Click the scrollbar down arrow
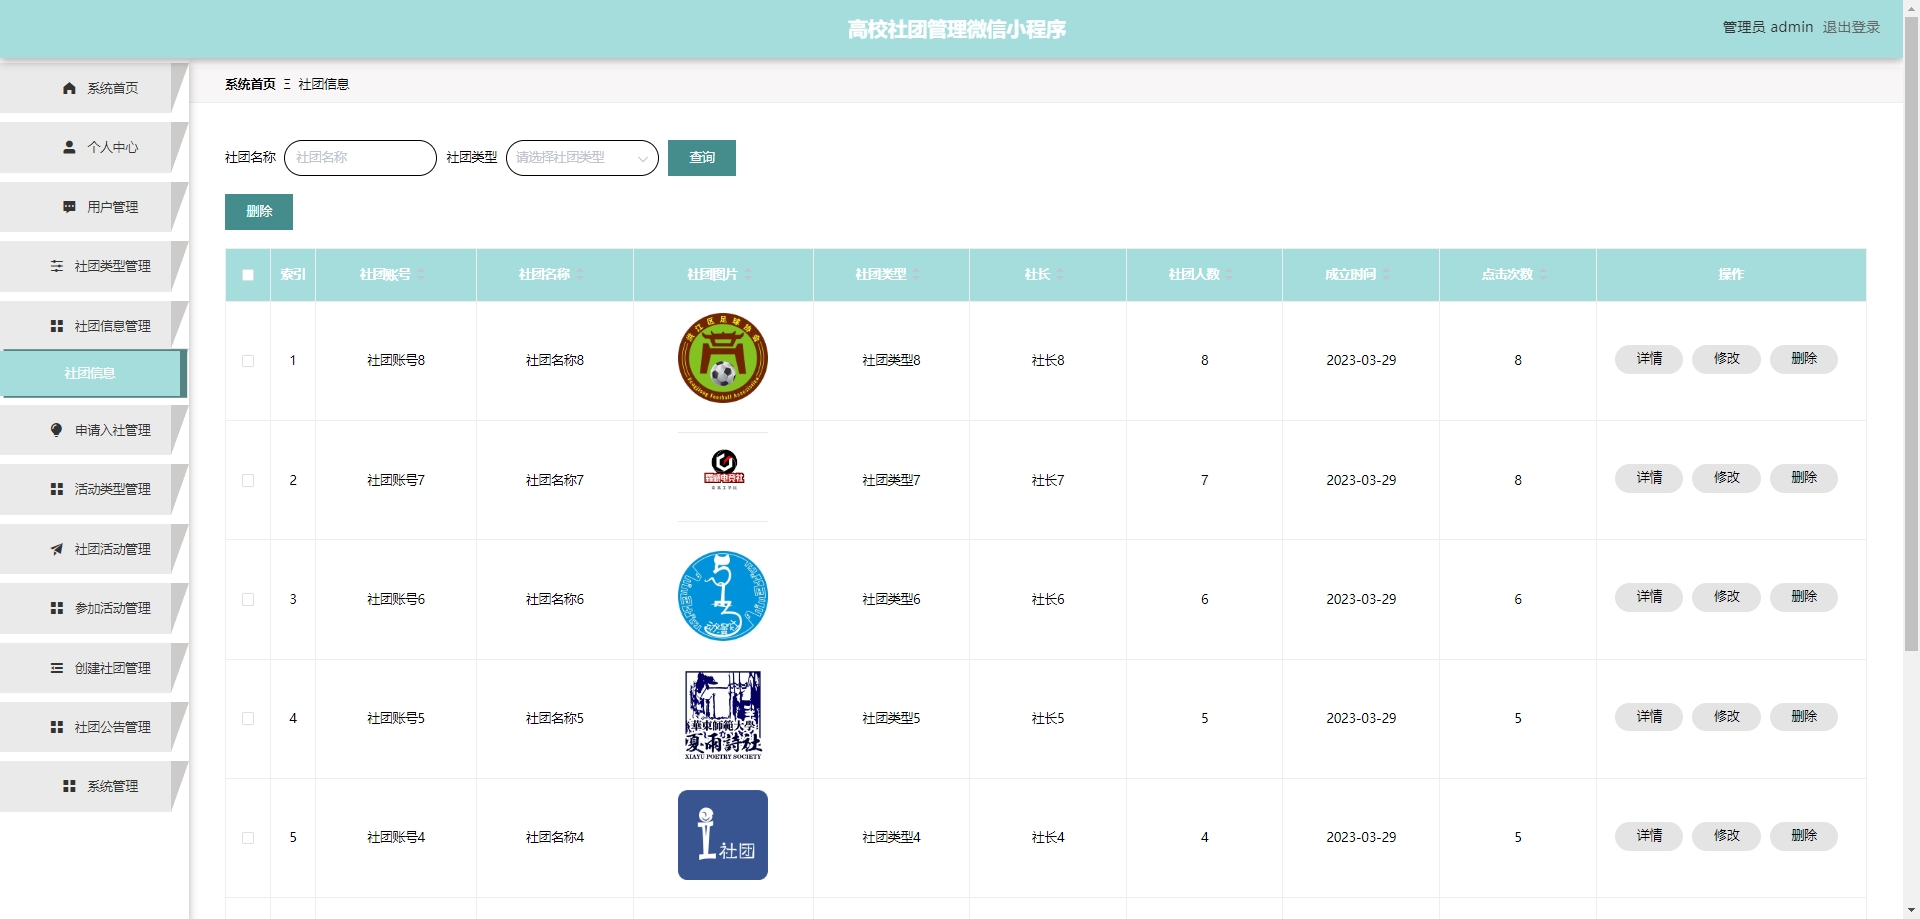The height and width of the screenshot is (919, 1920). (1911, 910)
